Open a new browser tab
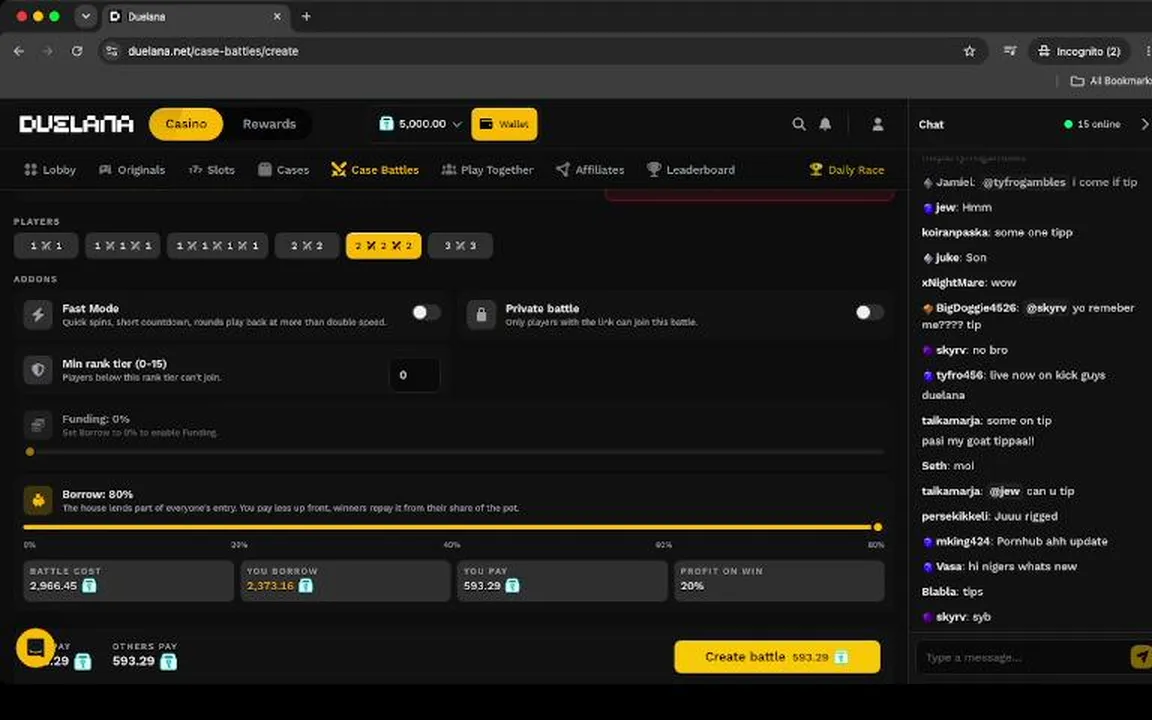 click(x=306, y=16)
